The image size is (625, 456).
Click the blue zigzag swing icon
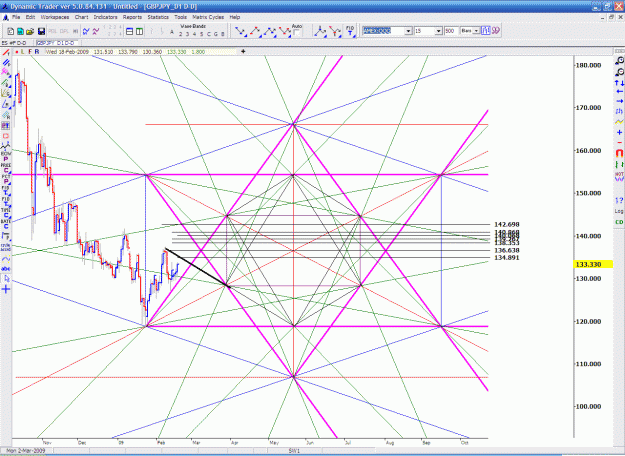[x=86, y=31]
